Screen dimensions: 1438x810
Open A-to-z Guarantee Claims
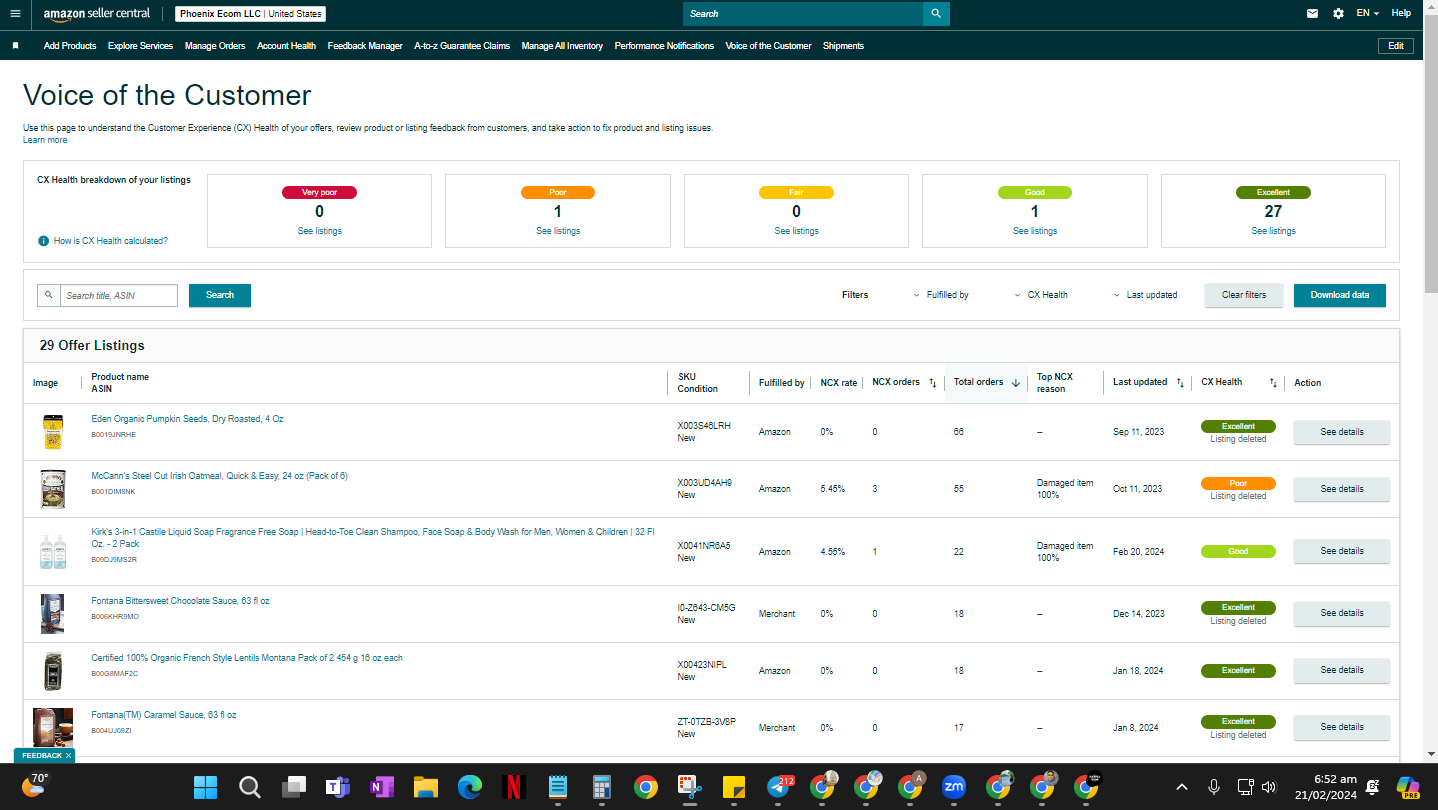pos(462,46)
